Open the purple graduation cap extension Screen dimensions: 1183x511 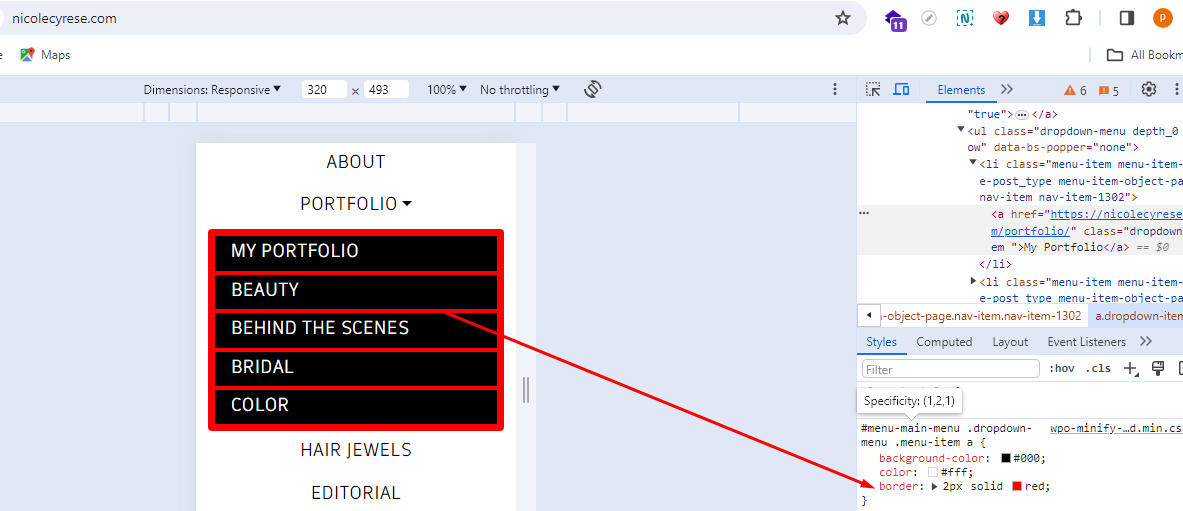coord(896,19)
